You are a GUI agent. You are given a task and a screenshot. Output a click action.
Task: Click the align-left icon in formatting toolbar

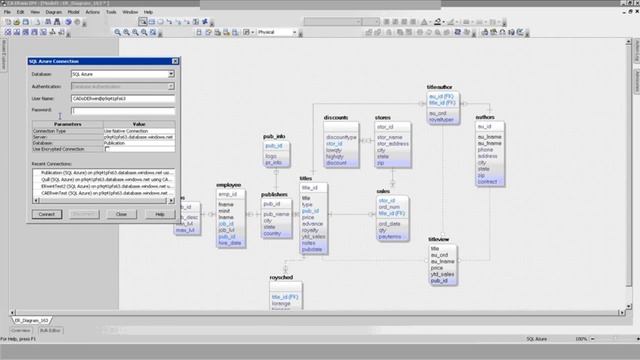(386, 22)
